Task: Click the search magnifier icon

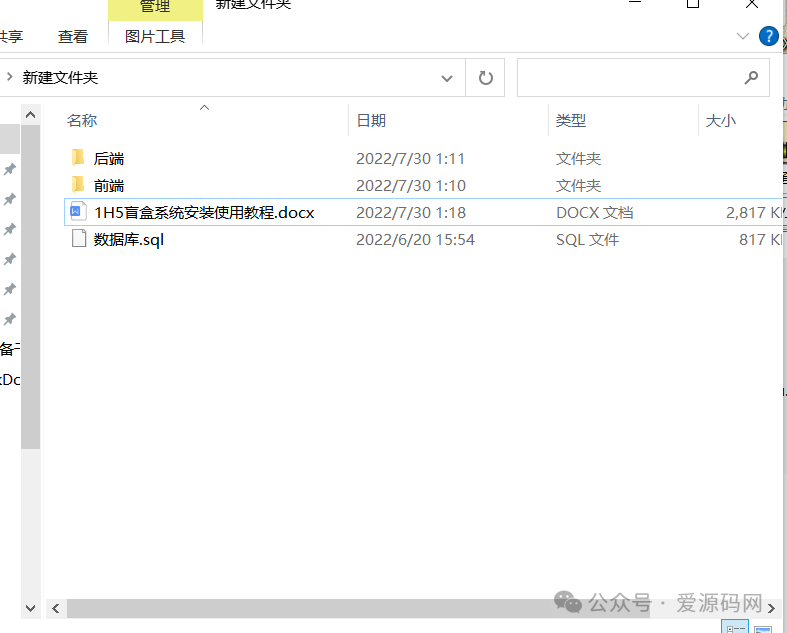Action: (x=751, y=78)
